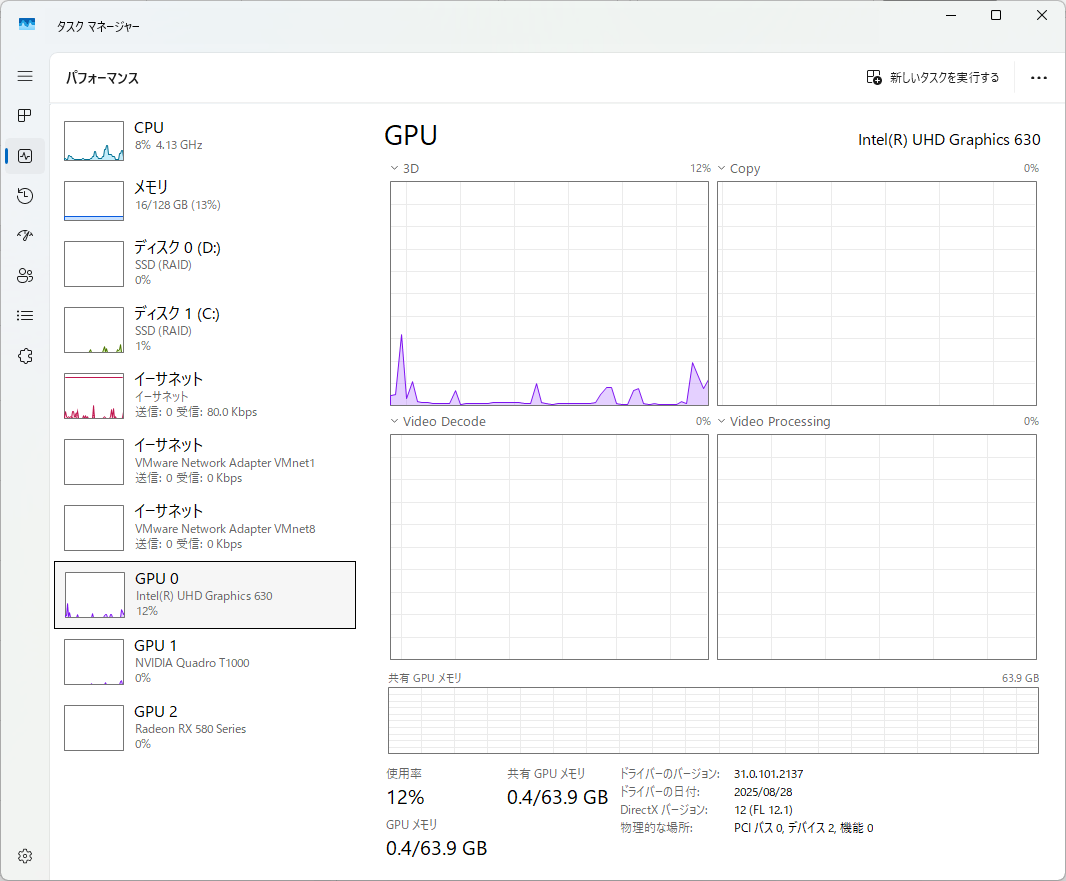Image resolution: width=1066 pixels, height=881 pixels.
Task: Select the メモリ performance item
Action: pyautogui.click(x=205, y=199)
